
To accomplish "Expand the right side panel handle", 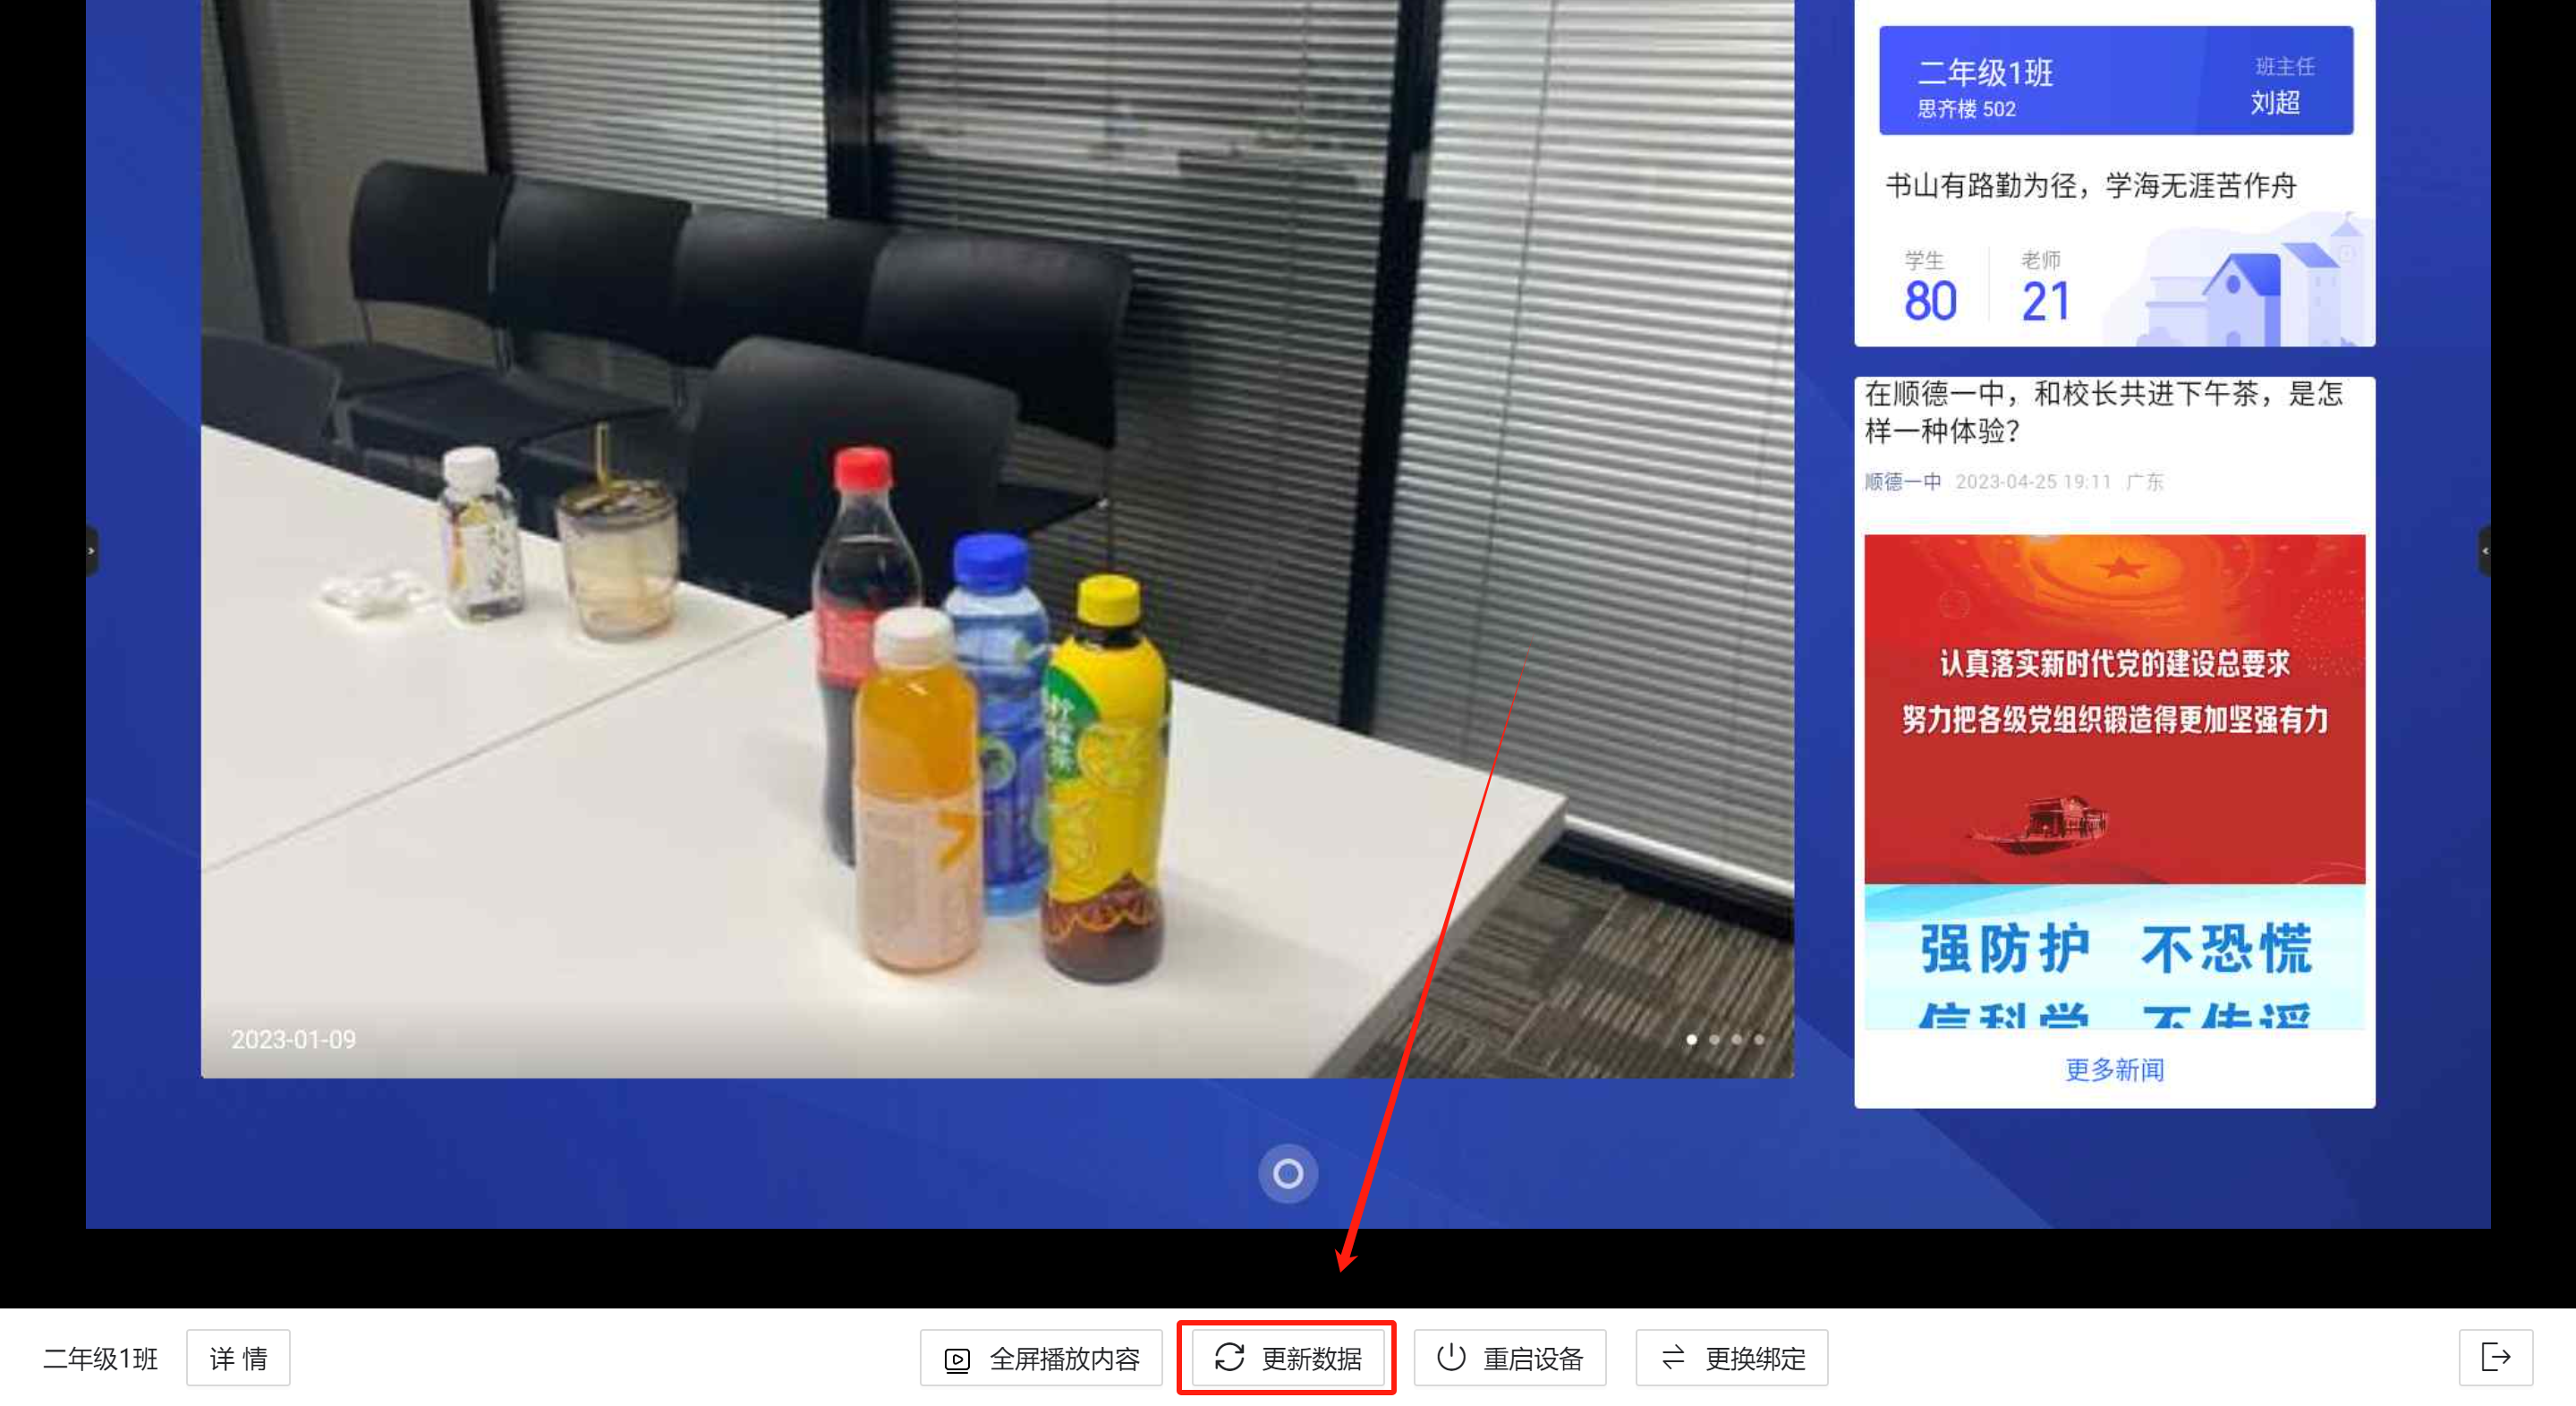I will [x=2484, y=551].
